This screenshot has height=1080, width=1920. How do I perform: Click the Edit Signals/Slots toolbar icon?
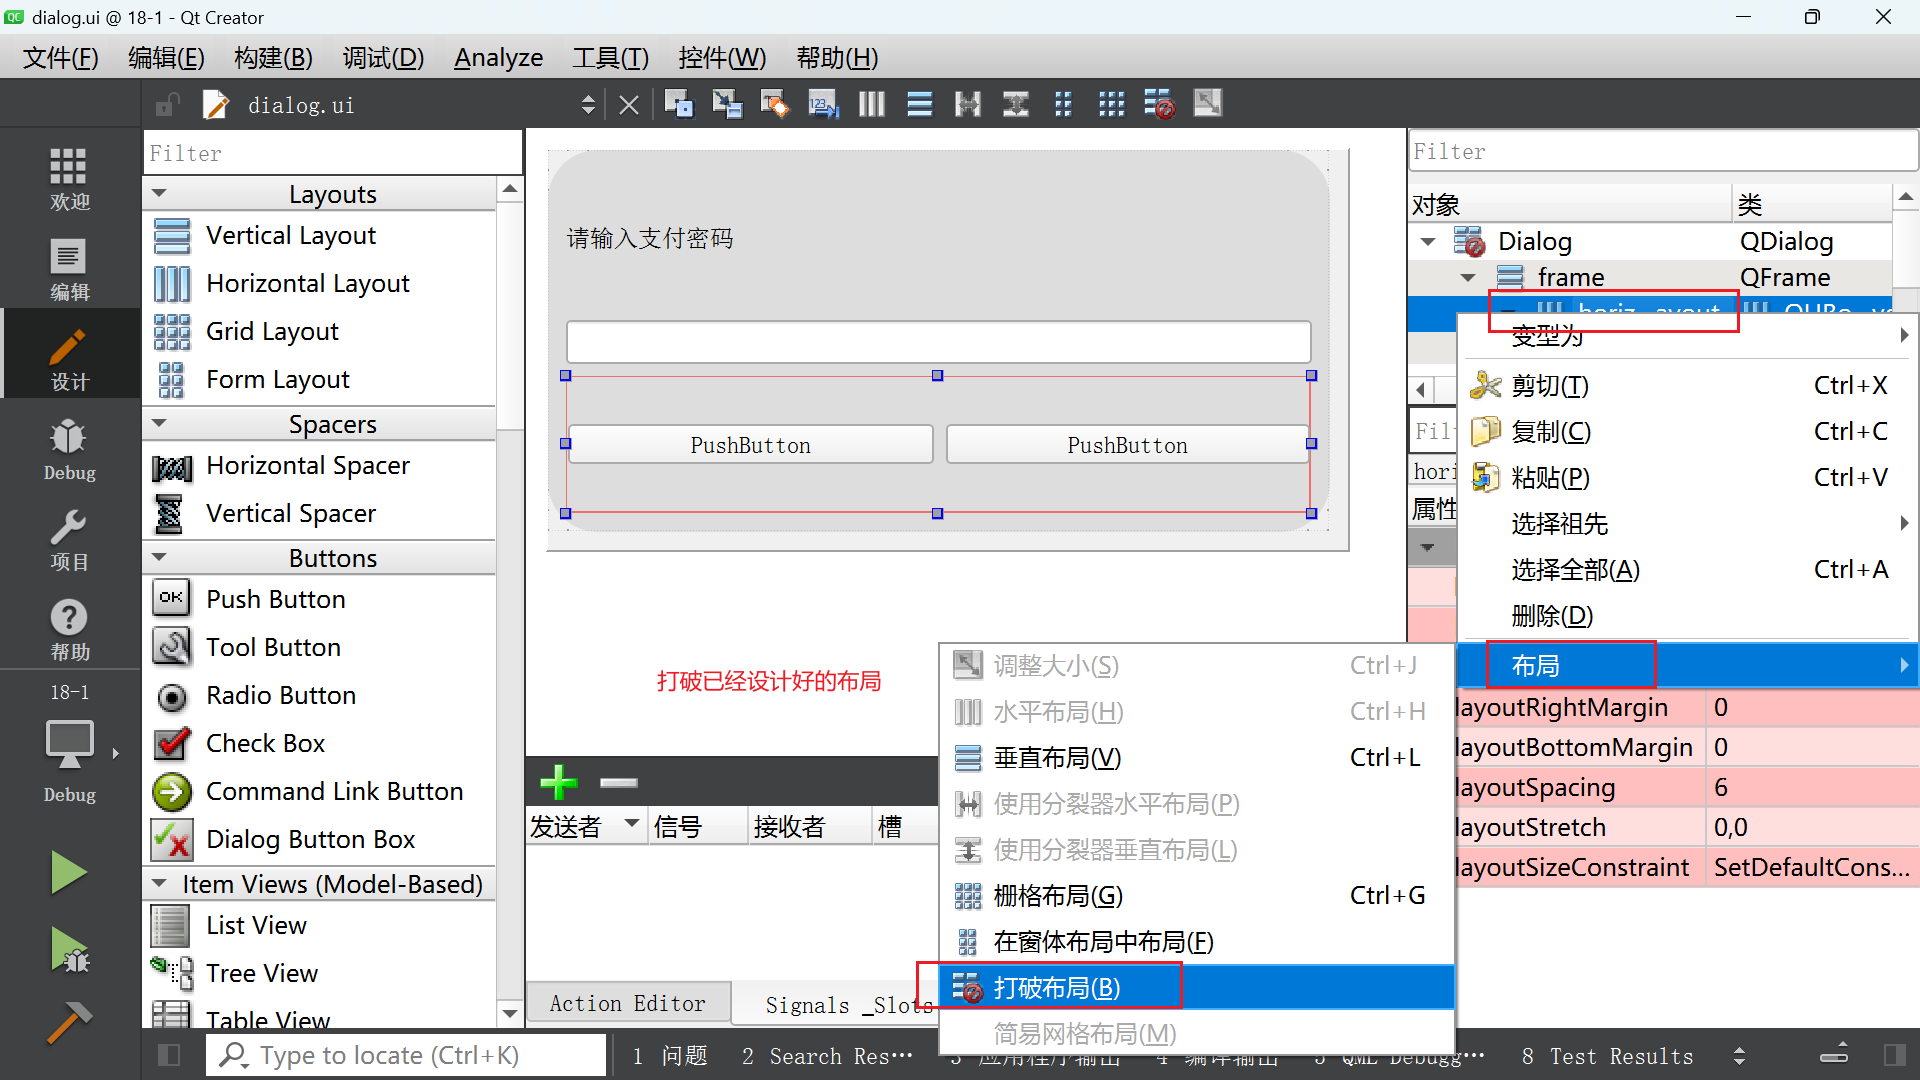[x=728, y=103]
